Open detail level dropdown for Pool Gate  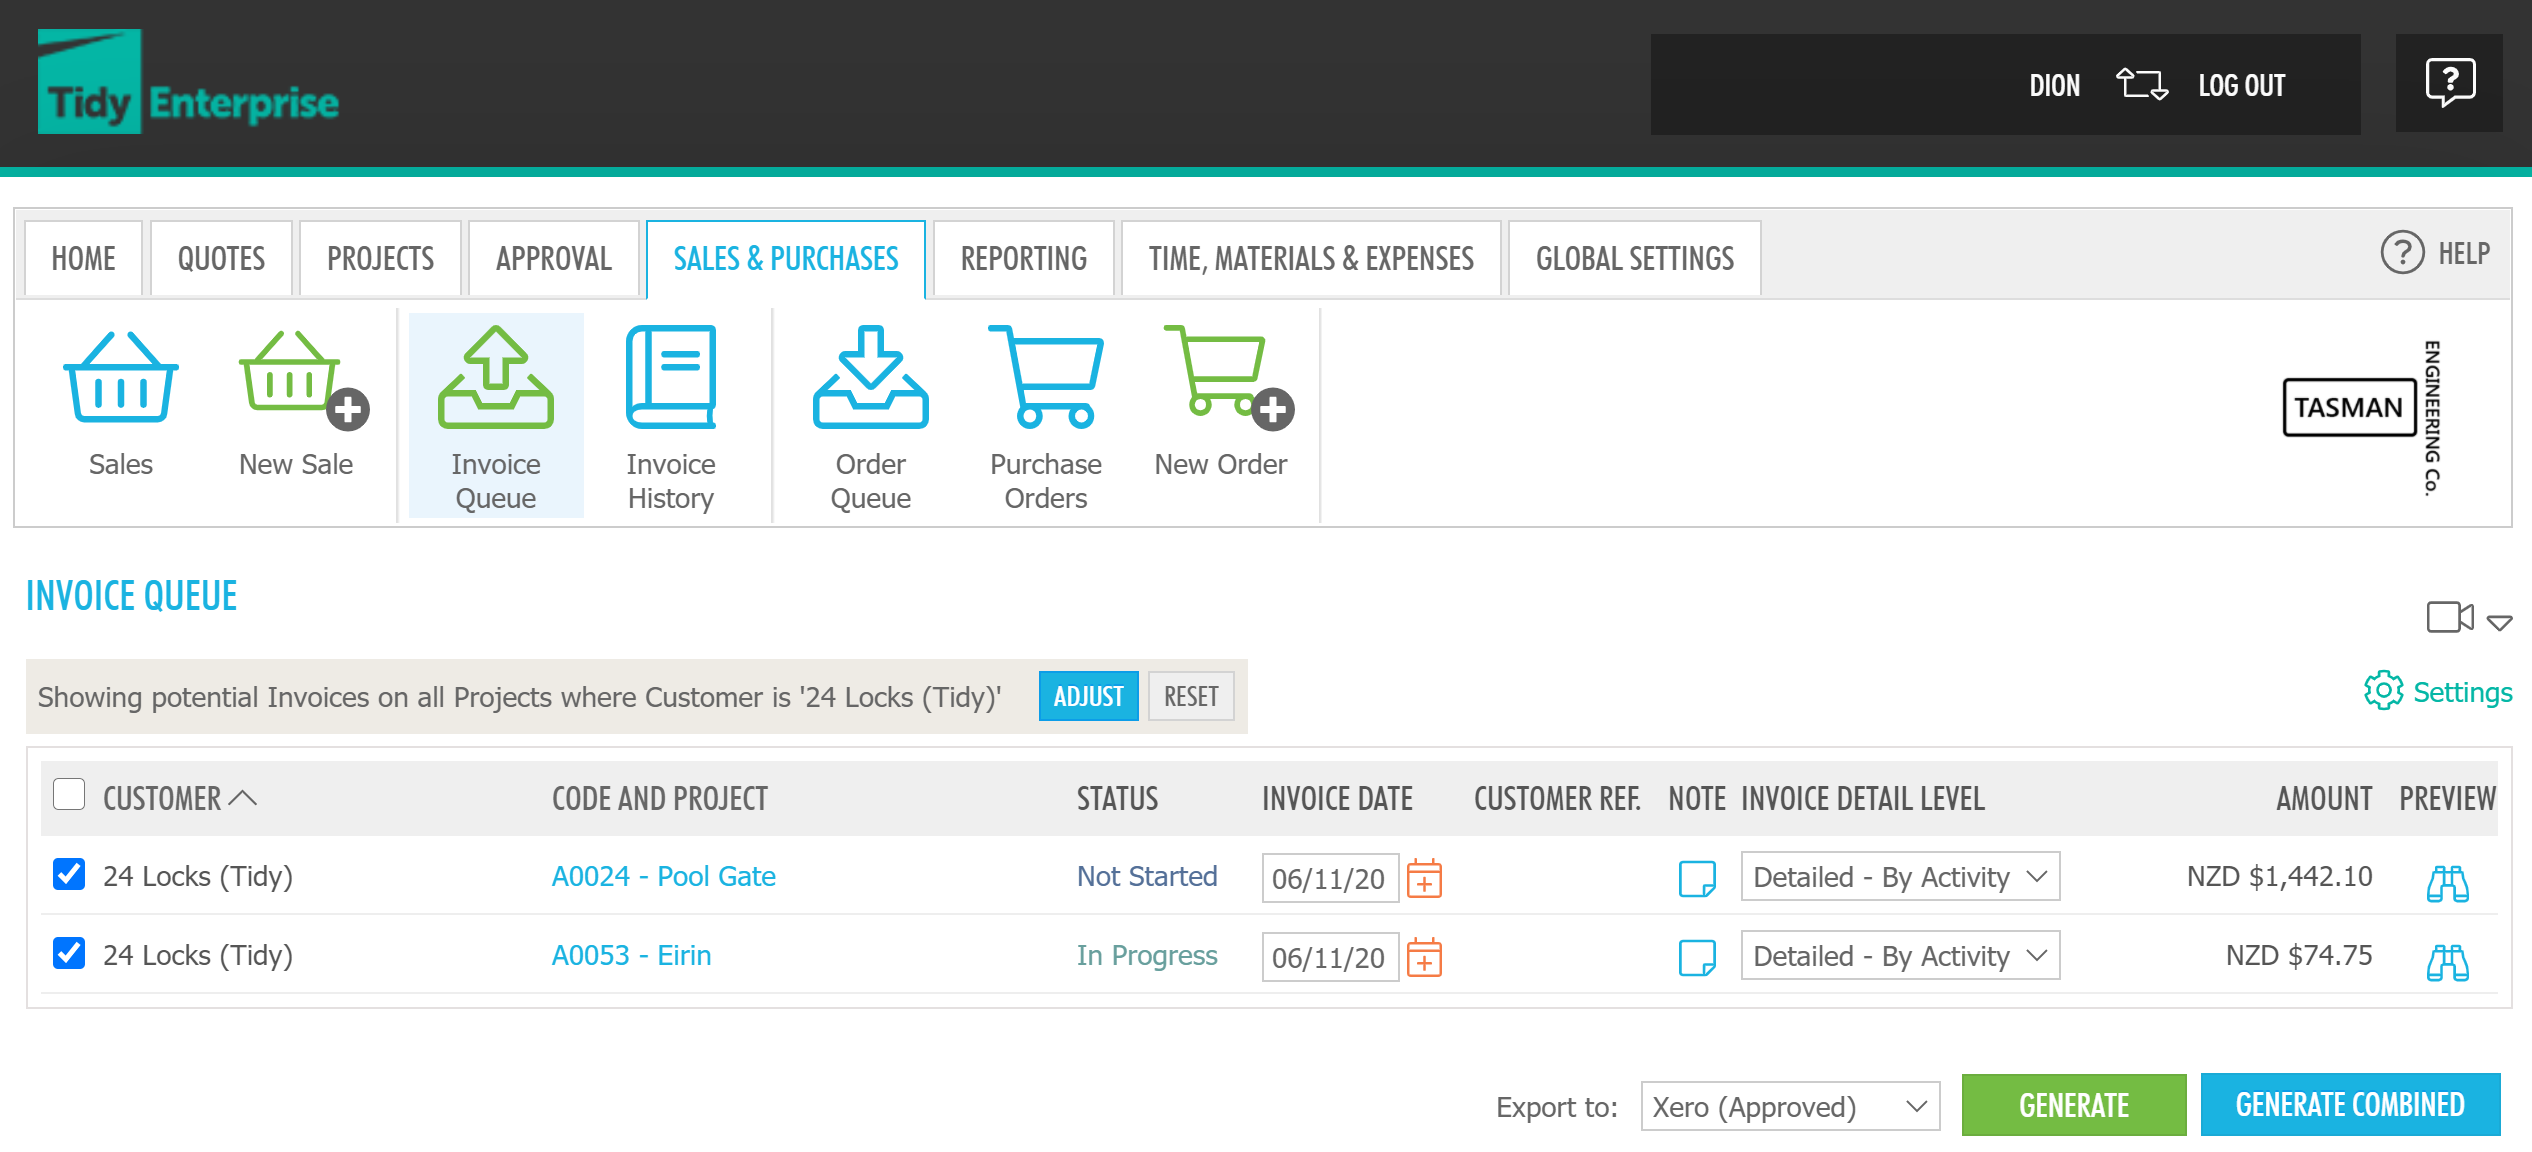(1899, 877)
